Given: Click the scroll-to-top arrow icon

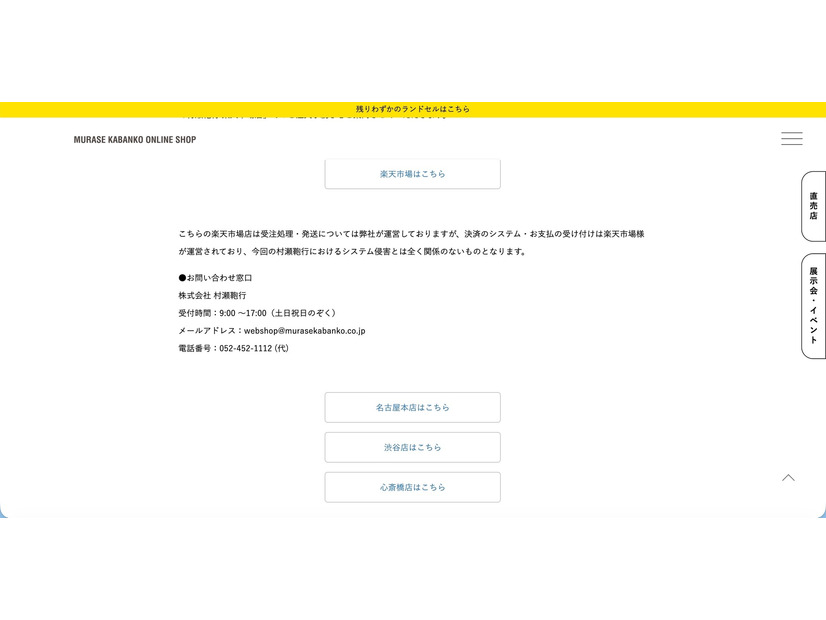Looking at the screenshot, I should [x=788, y=478].
